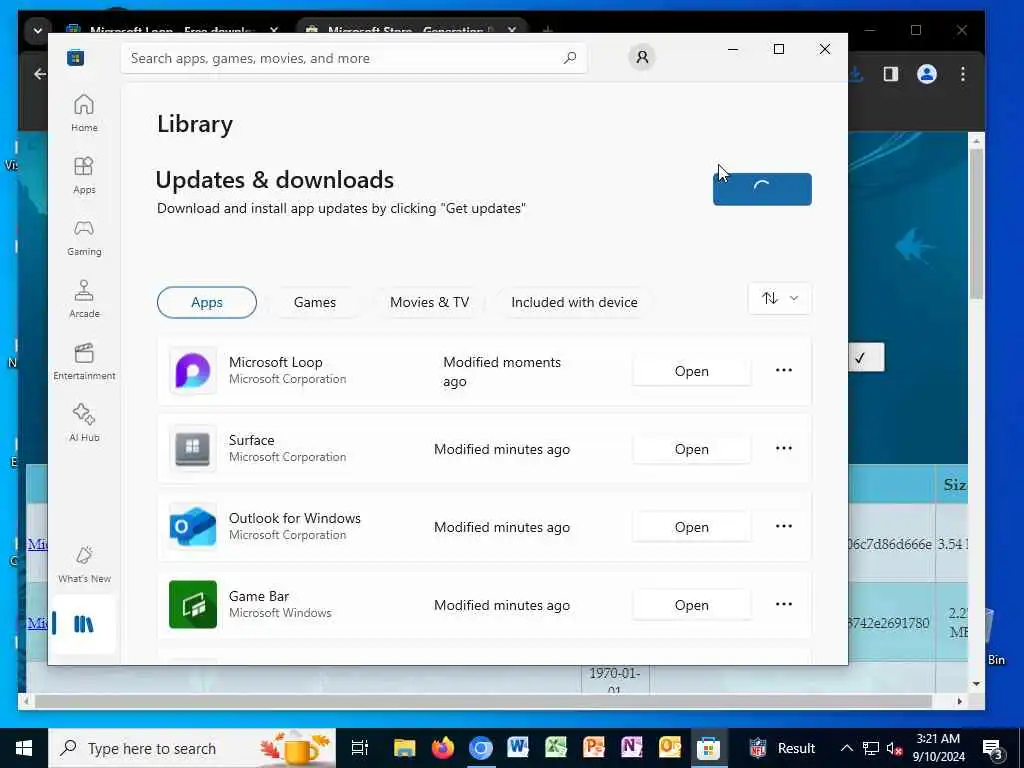This screenshot has width=1024, height=768.
Task: Open AI Hub in the sidebar
Action: point(84,423)
